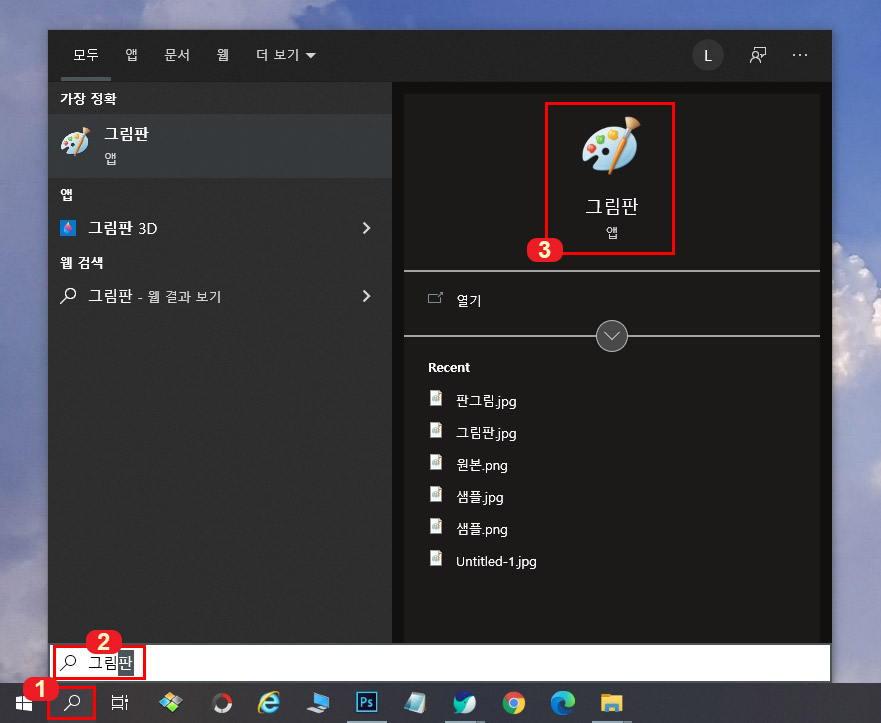Select the 그림판 app best match result
Screen dimensions: 881x723
(x=220, y=146)
